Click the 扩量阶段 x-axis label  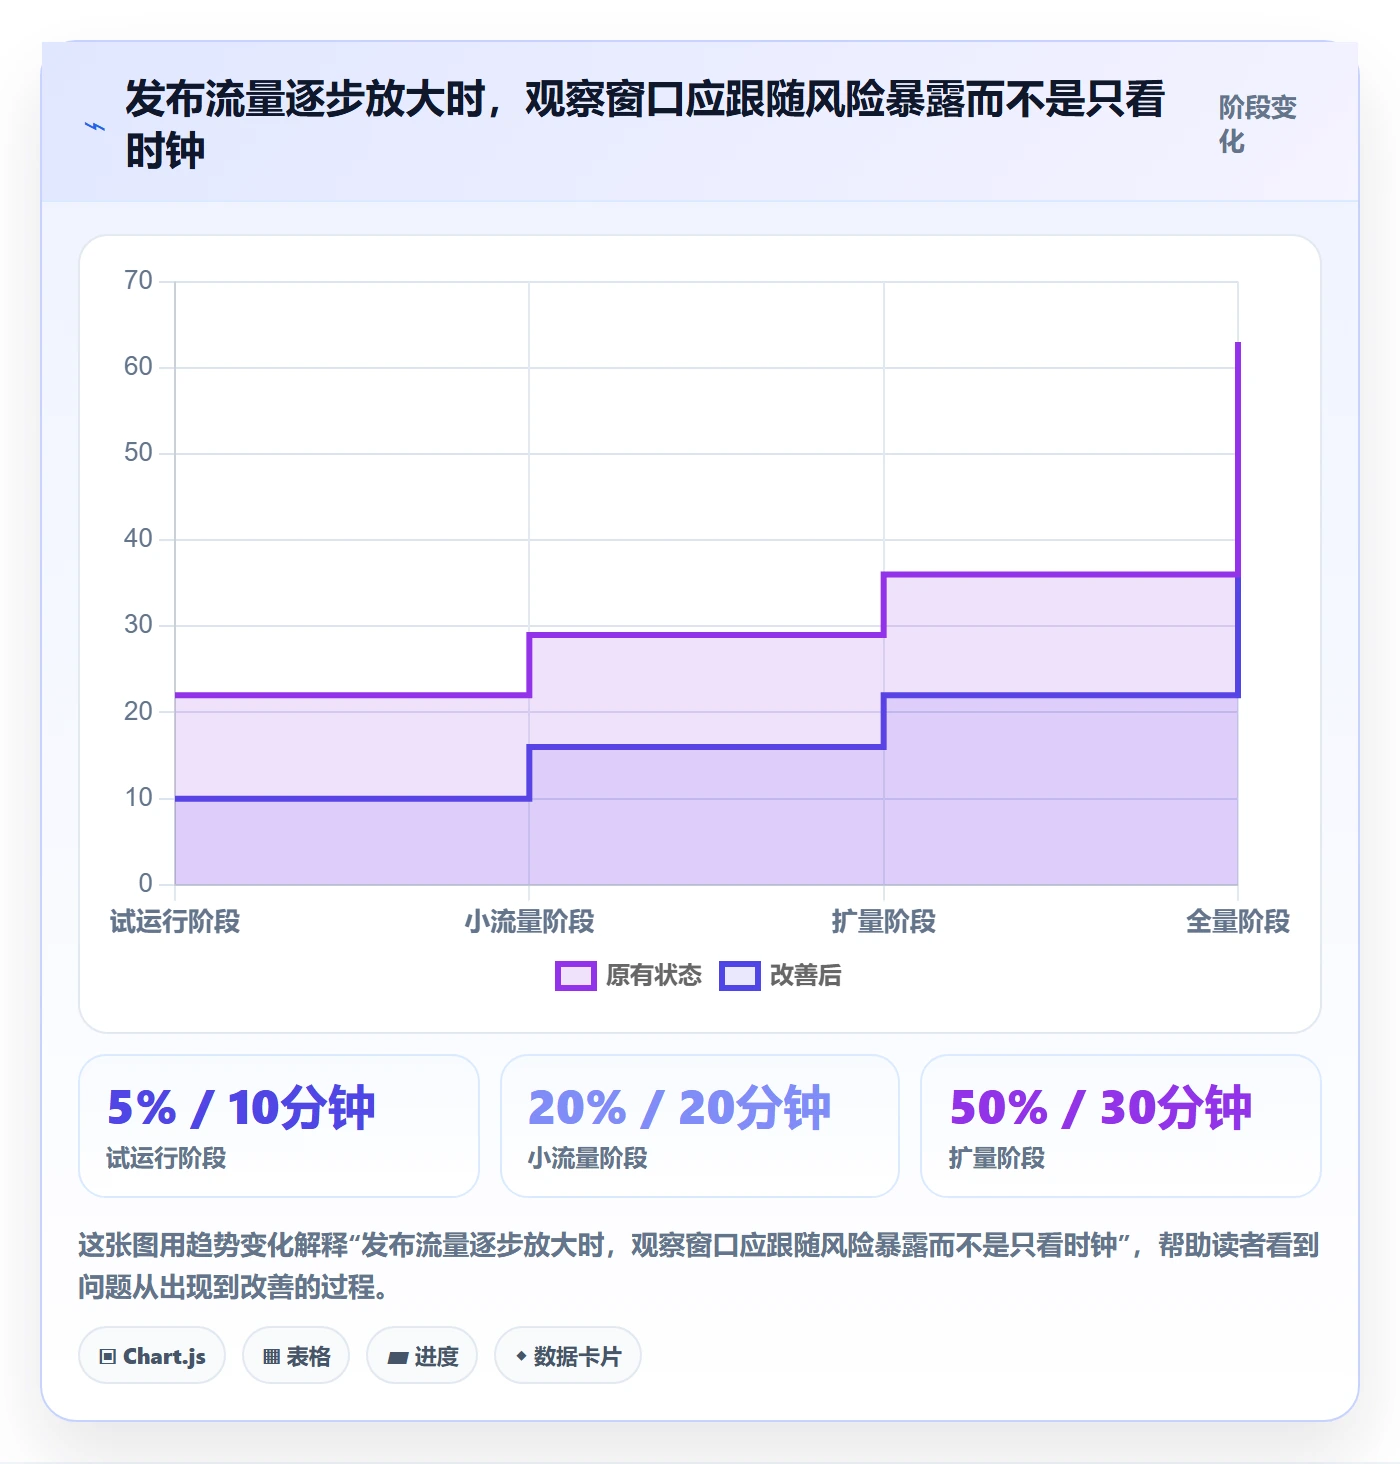(884, 921)
